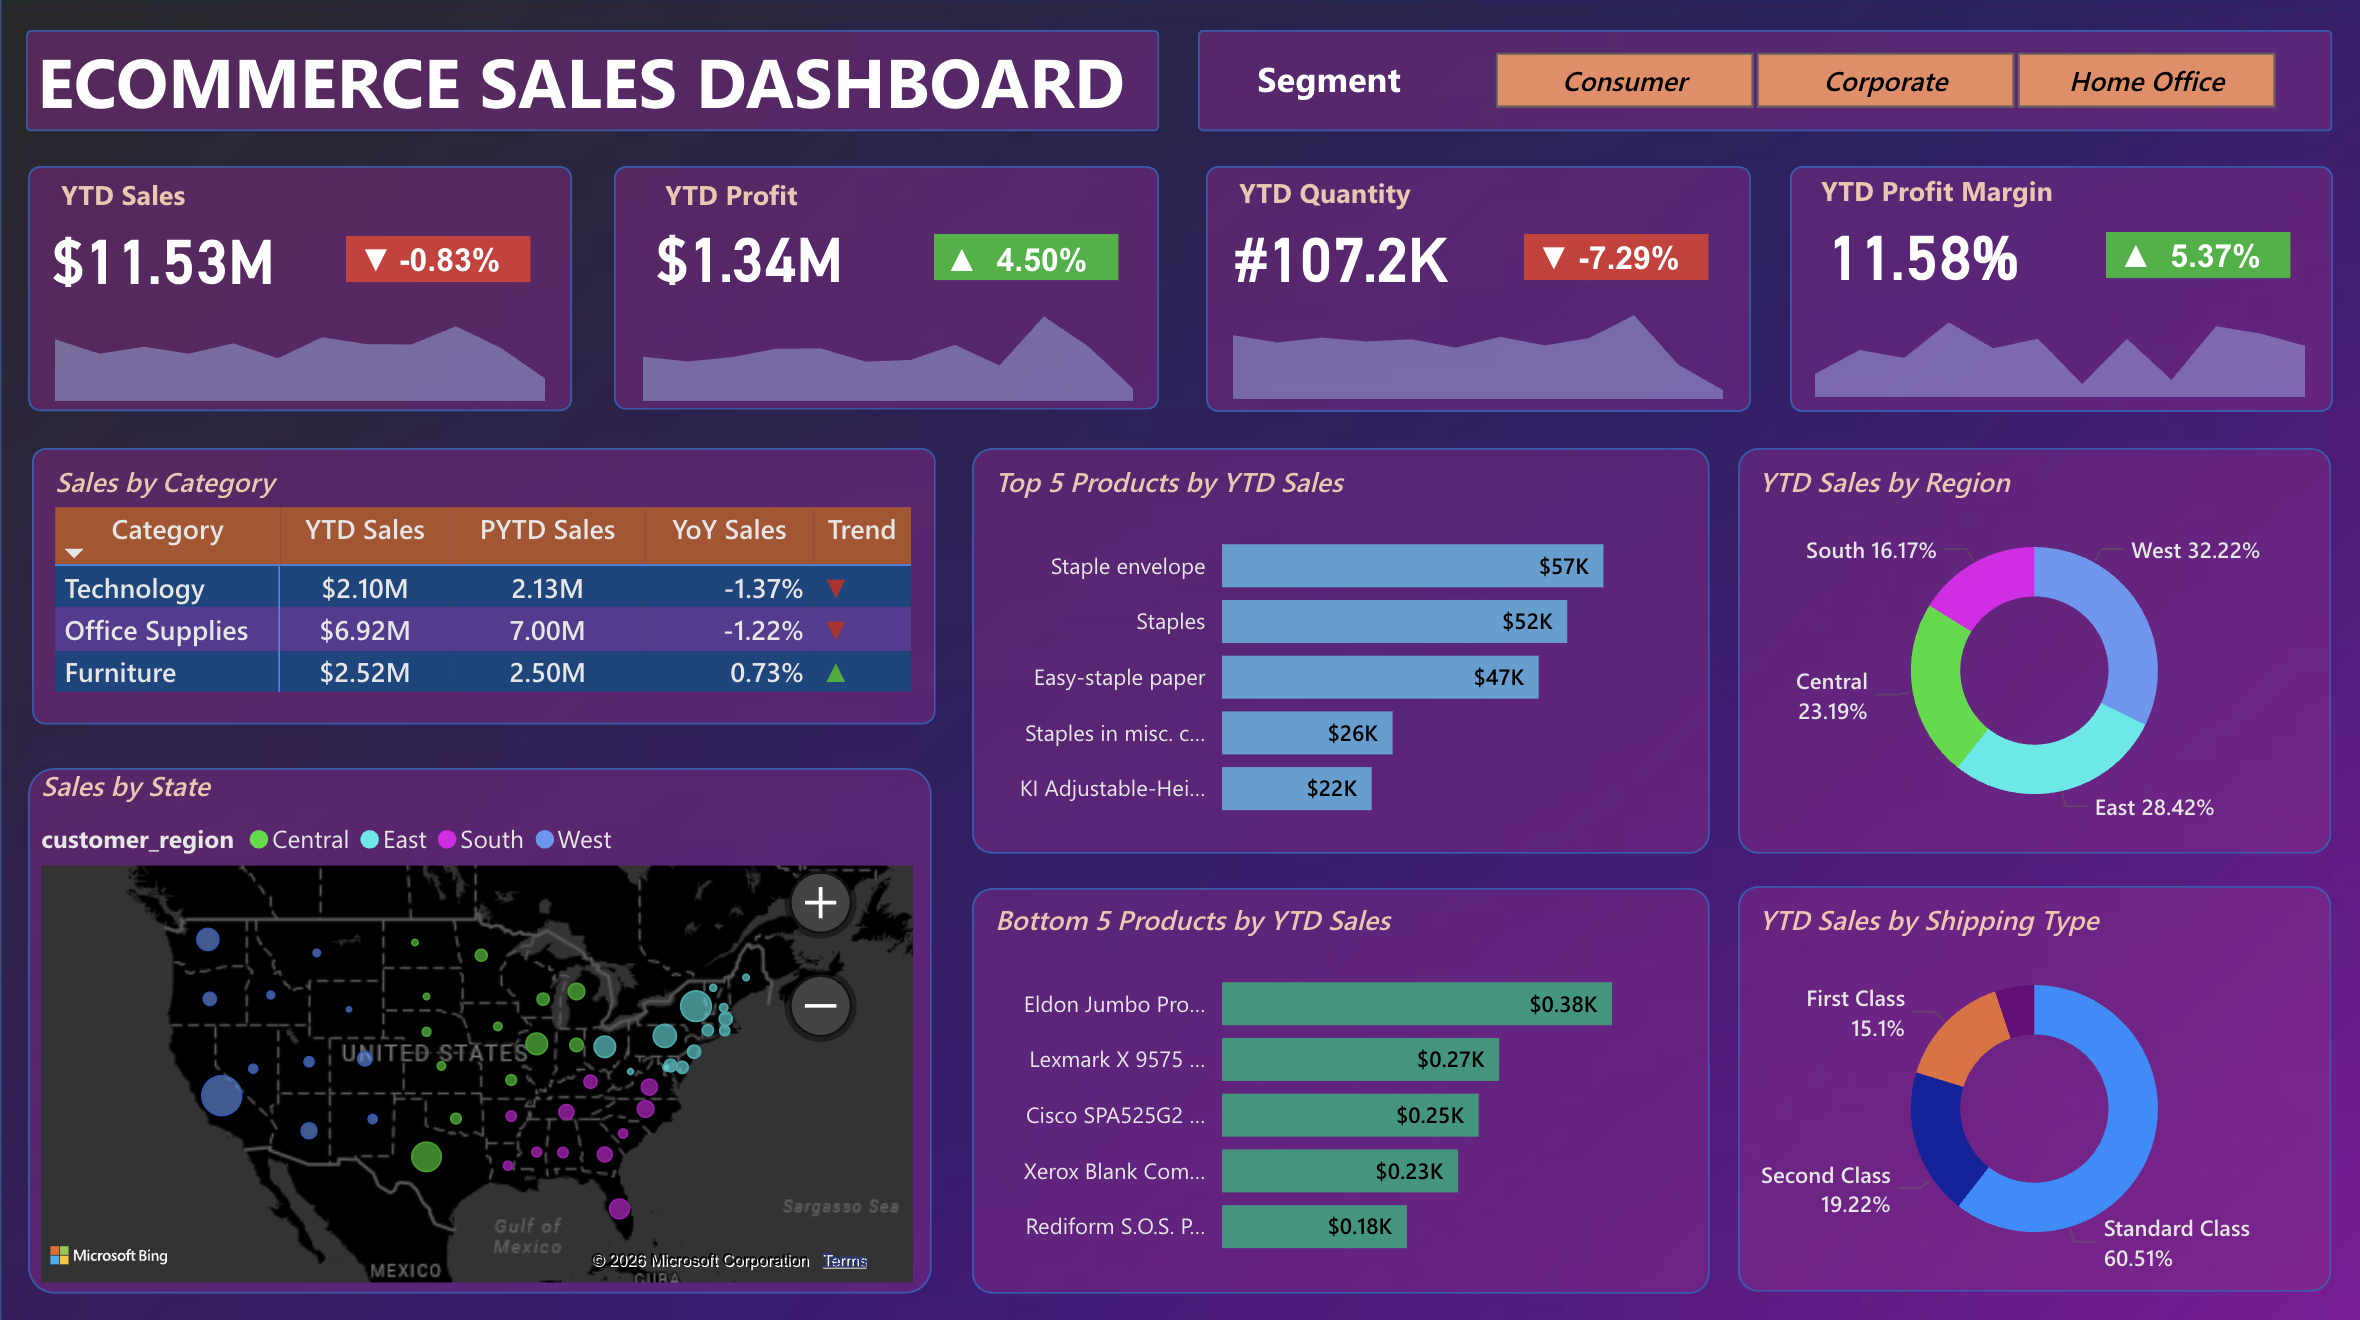The image size is (2360, 1320).
Task: Click the Lexmark X 9575 $0.27K bar
Action: 1360,1060
